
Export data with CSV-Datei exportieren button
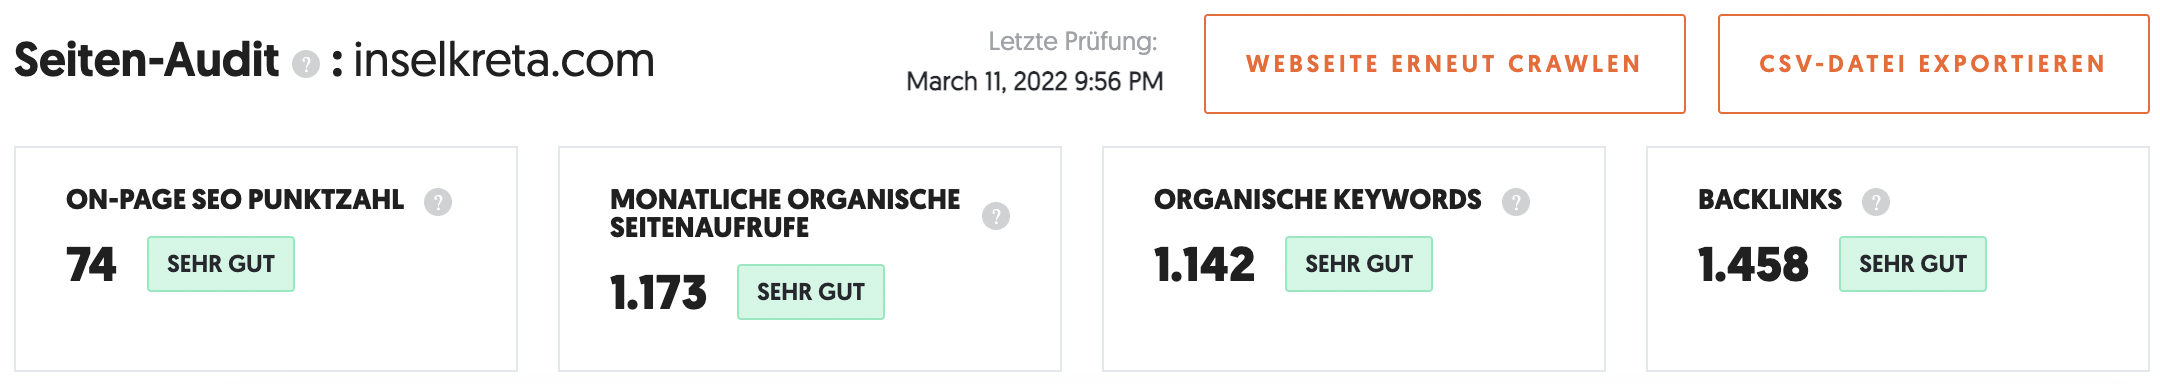[x=1933, y=64]
